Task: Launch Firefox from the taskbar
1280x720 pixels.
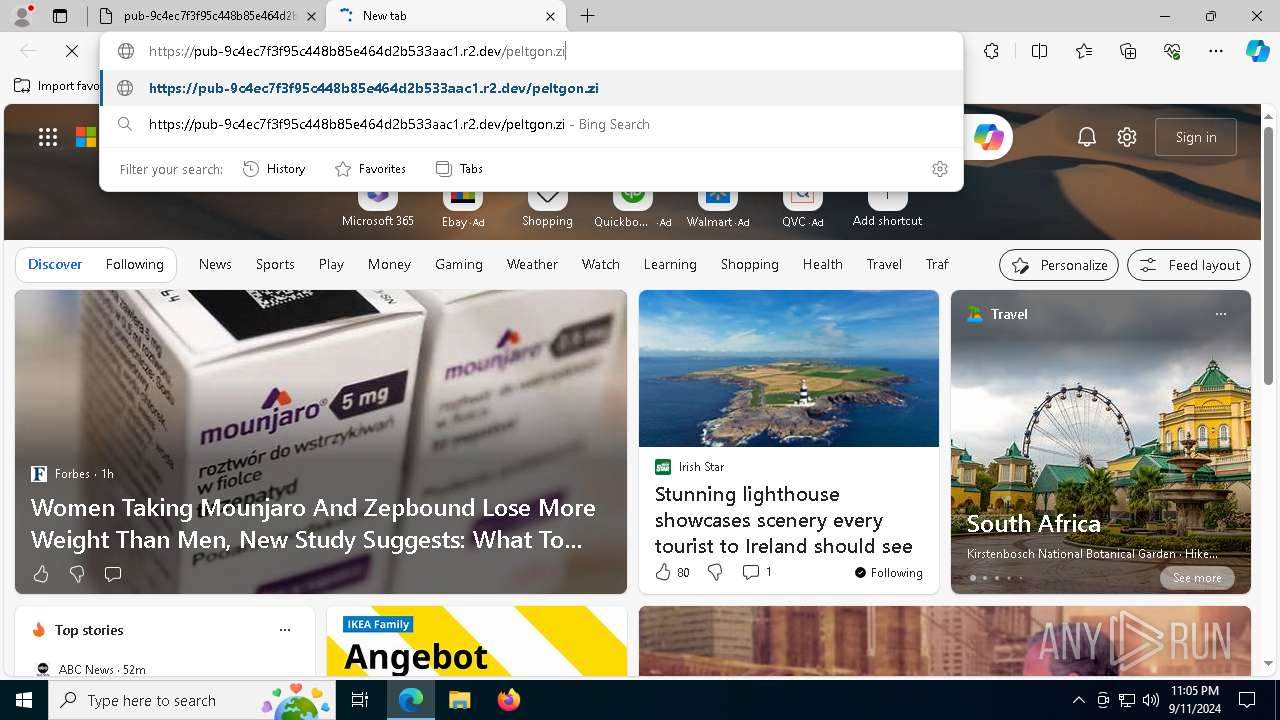Action: pyautogui.click(x=508, y=700)
